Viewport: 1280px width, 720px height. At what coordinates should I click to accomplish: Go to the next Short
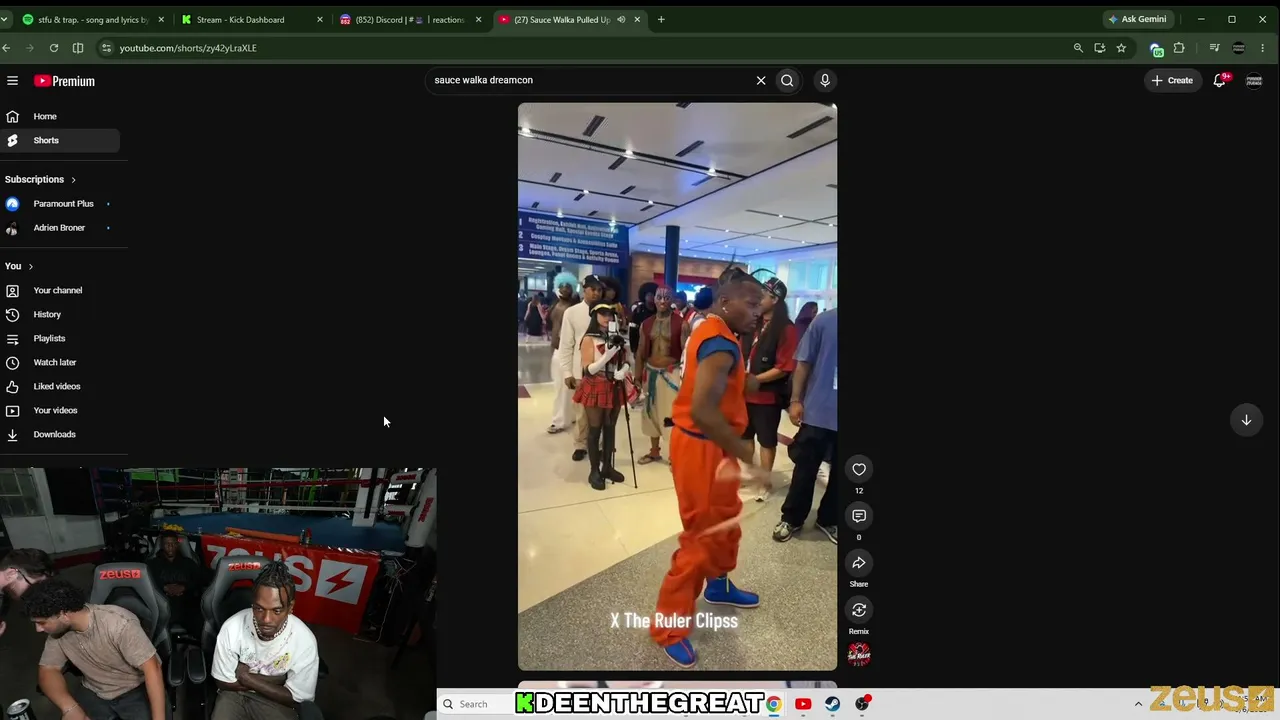(1246, 420)
